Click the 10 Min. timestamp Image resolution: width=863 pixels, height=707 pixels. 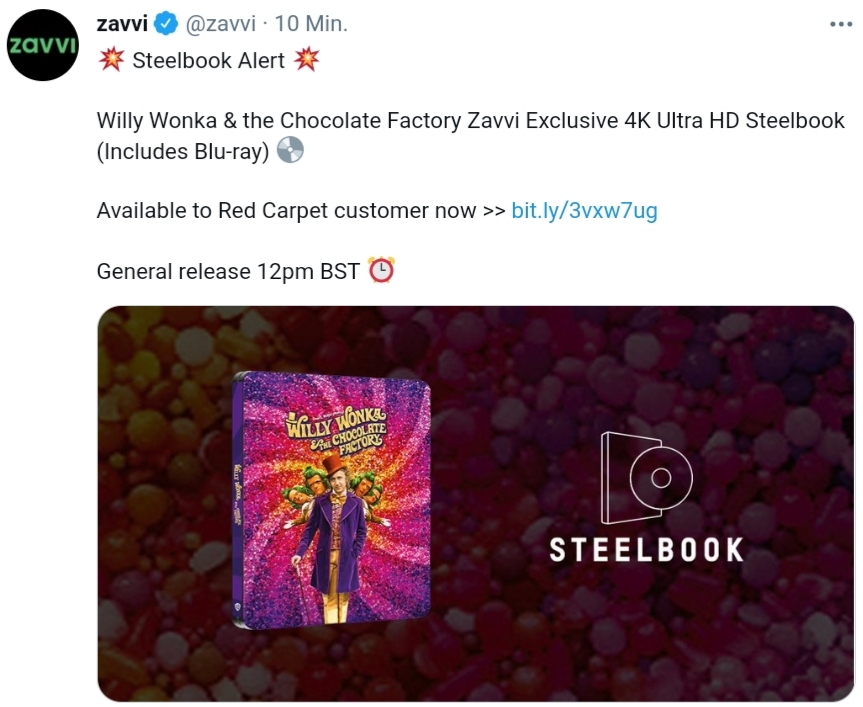click(311, 24)
